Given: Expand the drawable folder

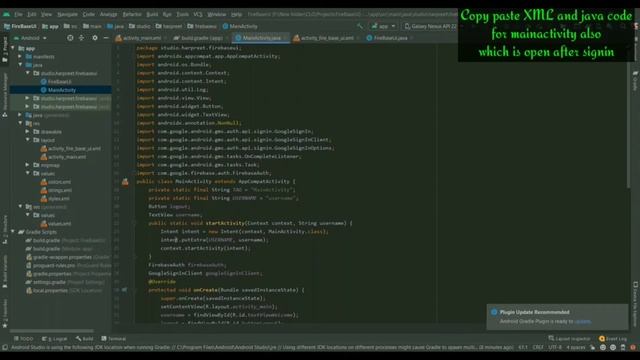Looking at the screenshot, I should click(x=27, y=132).
